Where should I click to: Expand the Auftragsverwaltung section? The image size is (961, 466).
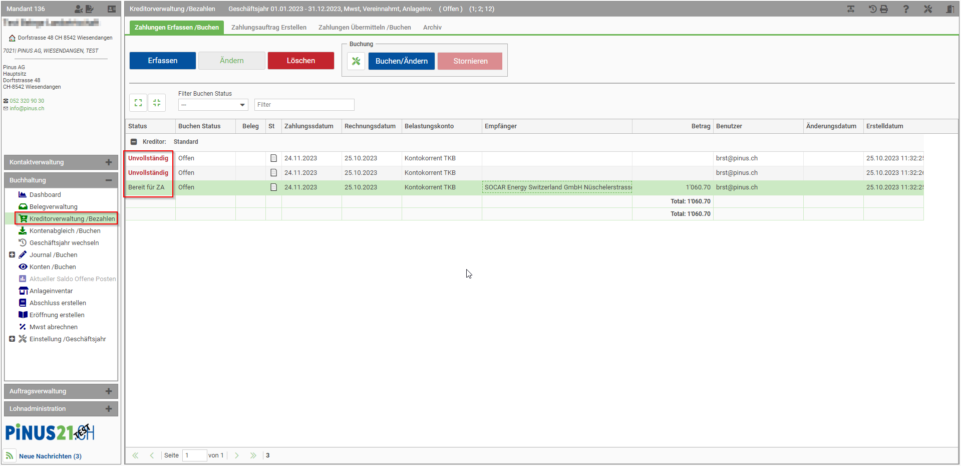pyautogui.click(x=108, y=391)
